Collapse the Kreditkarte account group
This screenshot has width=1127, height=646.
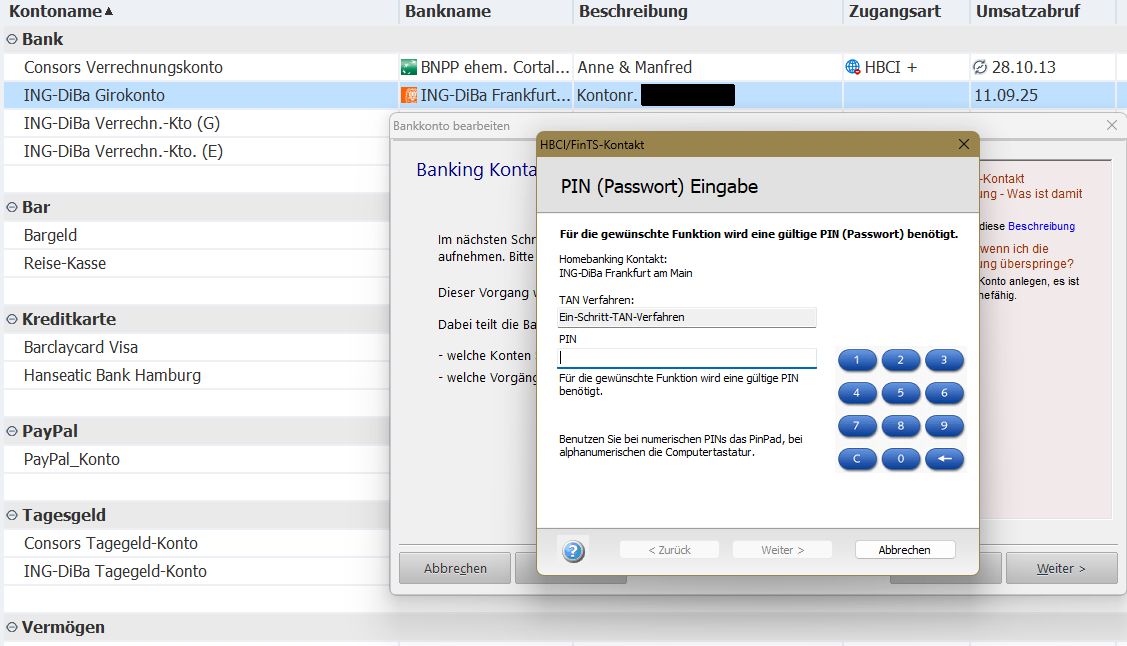coord(12,319)
